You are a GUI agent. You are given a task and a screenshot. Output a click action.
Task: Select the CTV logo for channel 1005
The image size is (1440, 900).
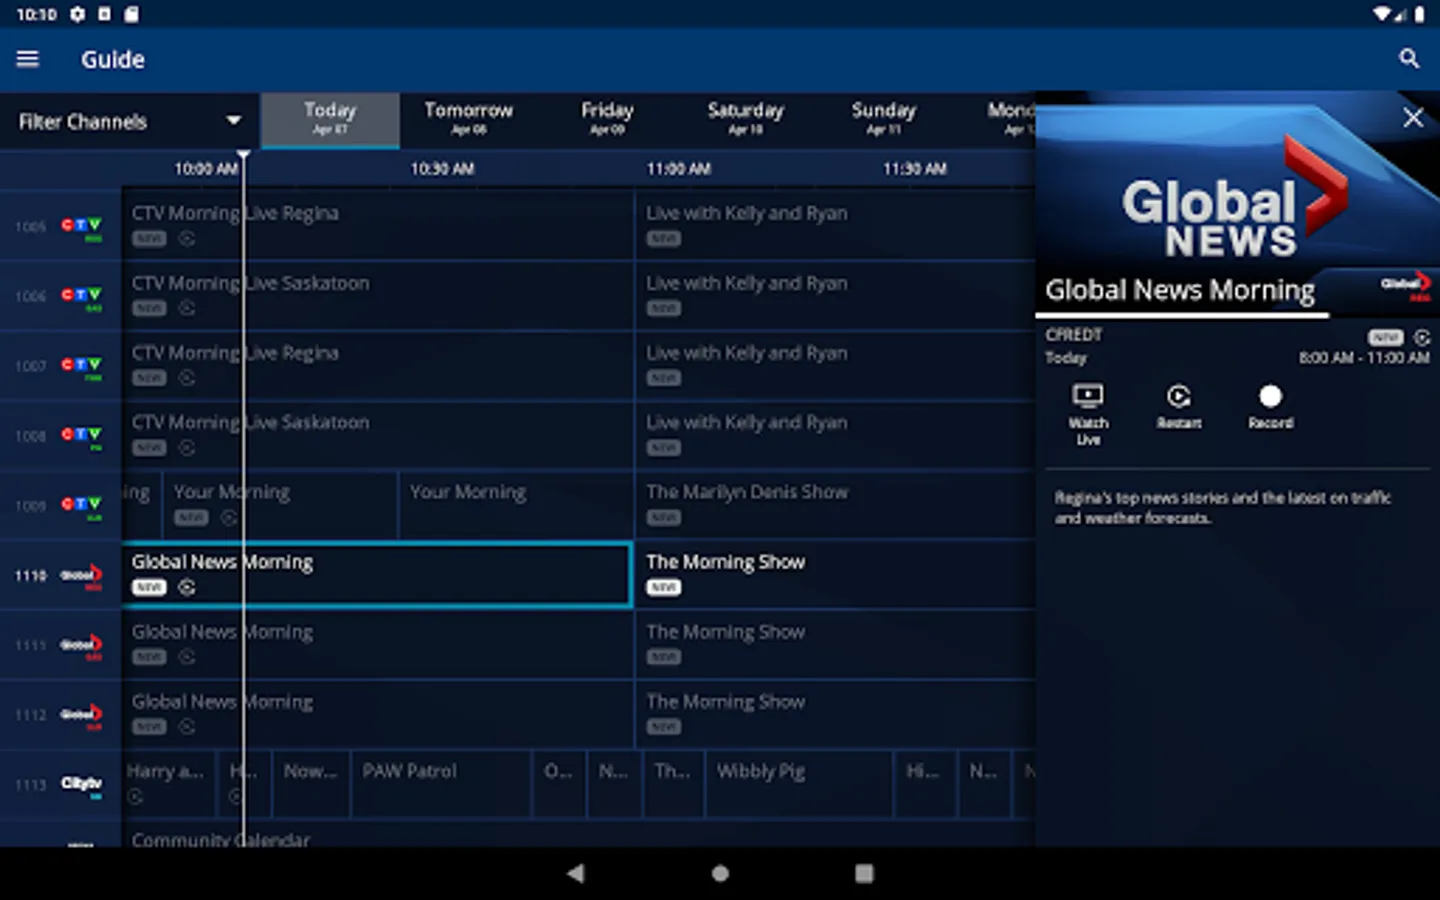(82, 227)
